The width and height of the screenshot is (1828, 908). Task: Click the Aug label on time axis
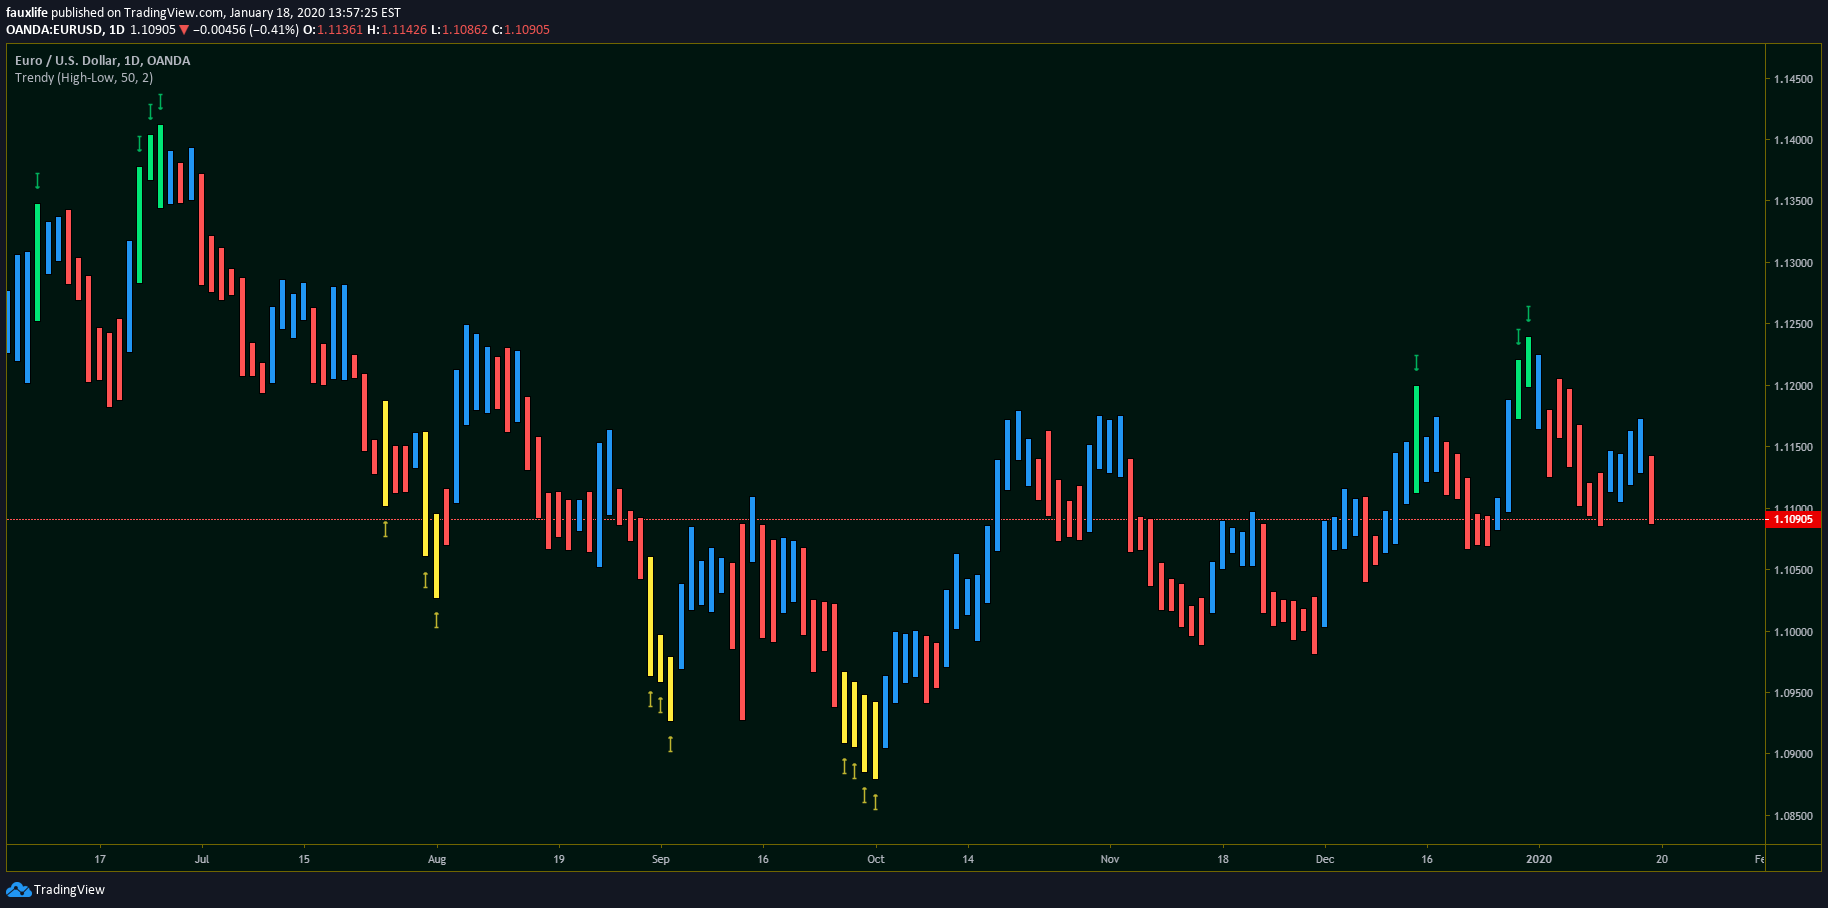437,859
